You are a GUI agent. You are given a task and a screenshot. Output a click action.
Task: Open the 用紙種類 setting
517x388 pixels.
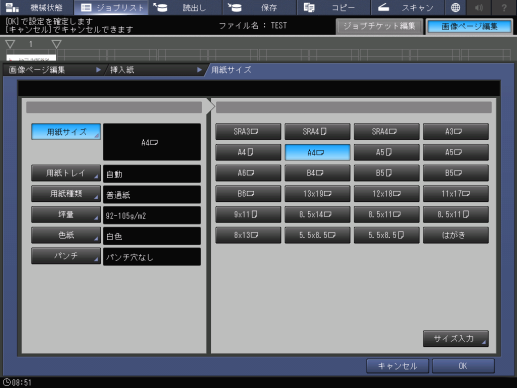tap(66, 194)
